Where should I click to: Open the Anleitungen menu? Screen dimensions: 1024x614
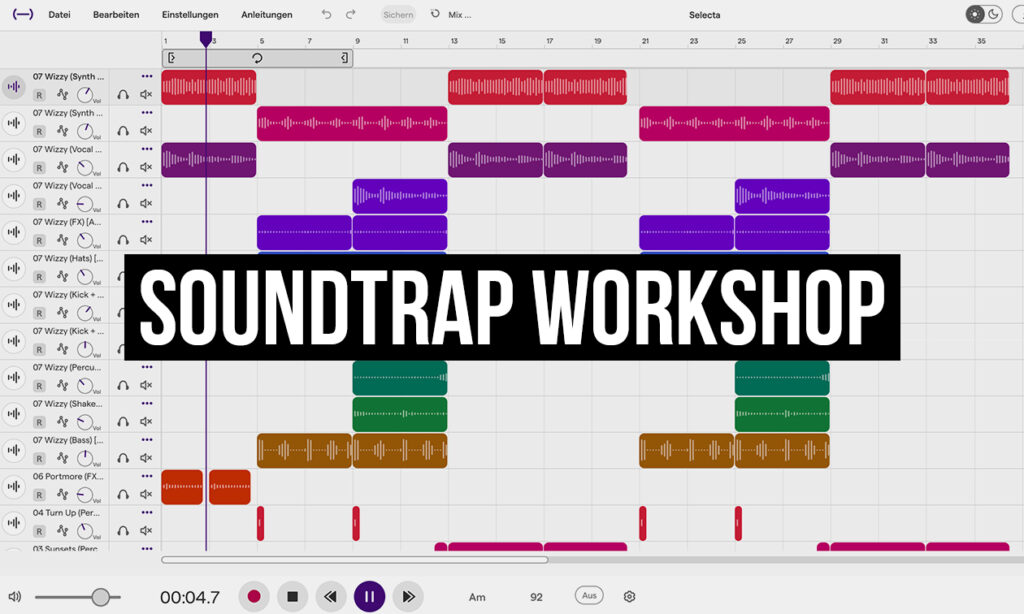(x=266, y=14)
